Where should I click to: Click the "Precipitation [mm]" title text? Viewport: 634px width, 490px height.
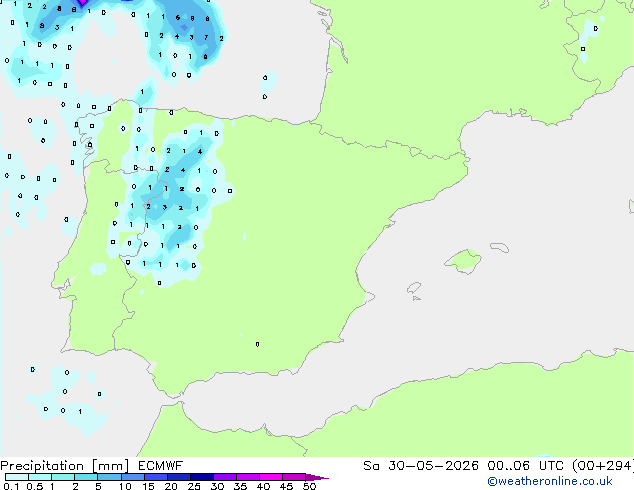(x=65, y=466)
